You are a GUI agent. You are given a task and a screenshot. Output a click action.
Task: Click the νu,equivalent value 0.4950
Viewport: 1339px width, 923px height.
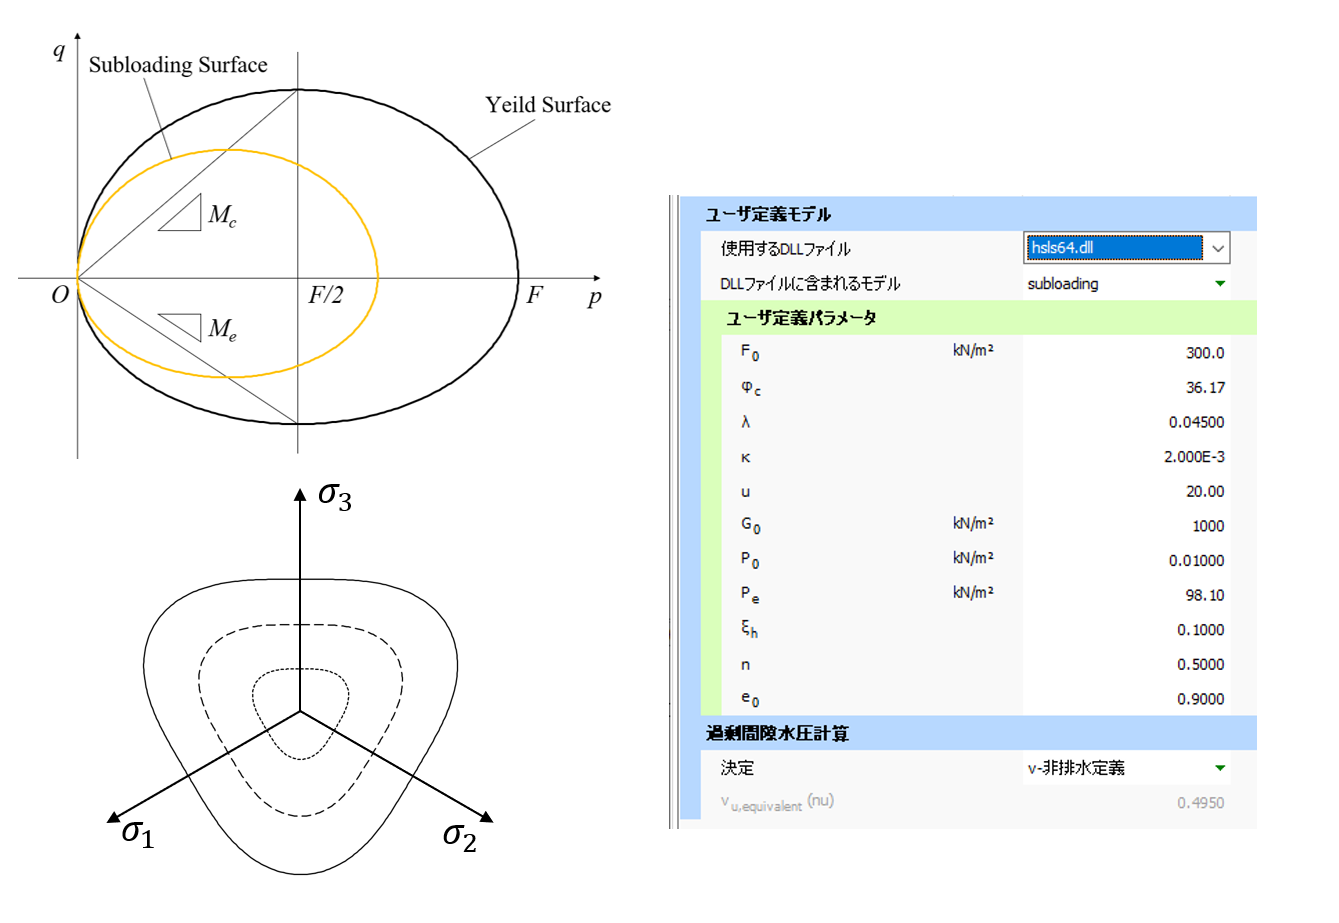tap(1200, 803)
